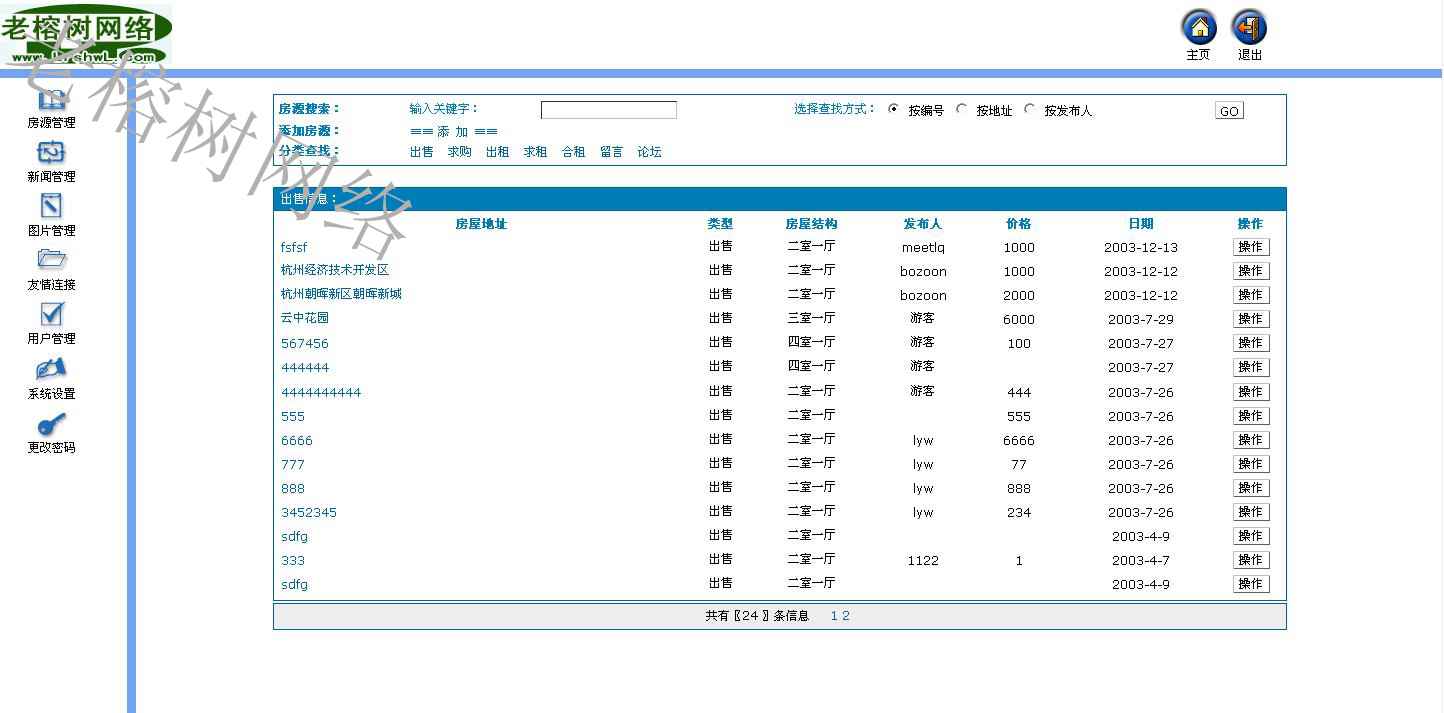
Task: Click 操作 button for 杭州经济技术开发区 row
Action: click(1251, 271)
